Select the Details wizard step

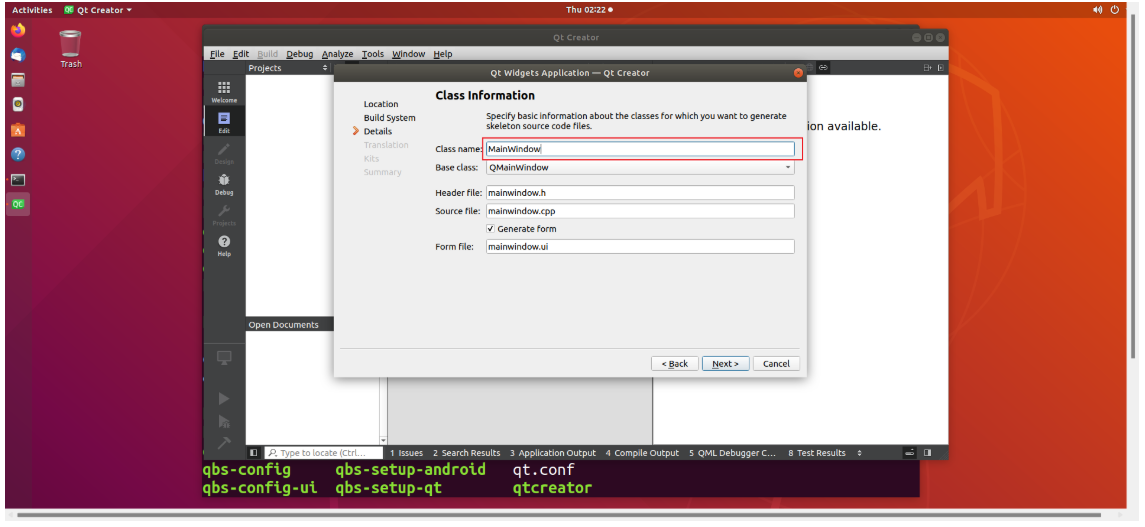(378, 131)
